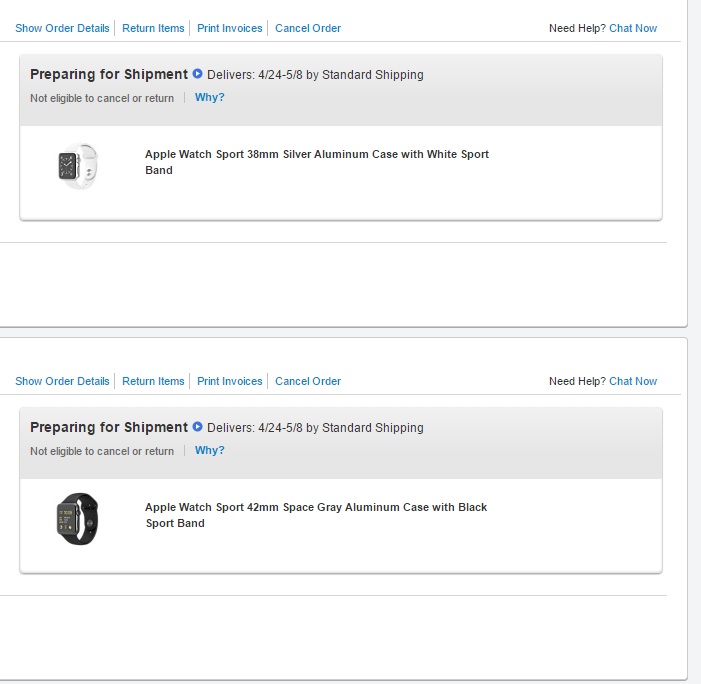Print Invoices for the first order

(229, 28)
